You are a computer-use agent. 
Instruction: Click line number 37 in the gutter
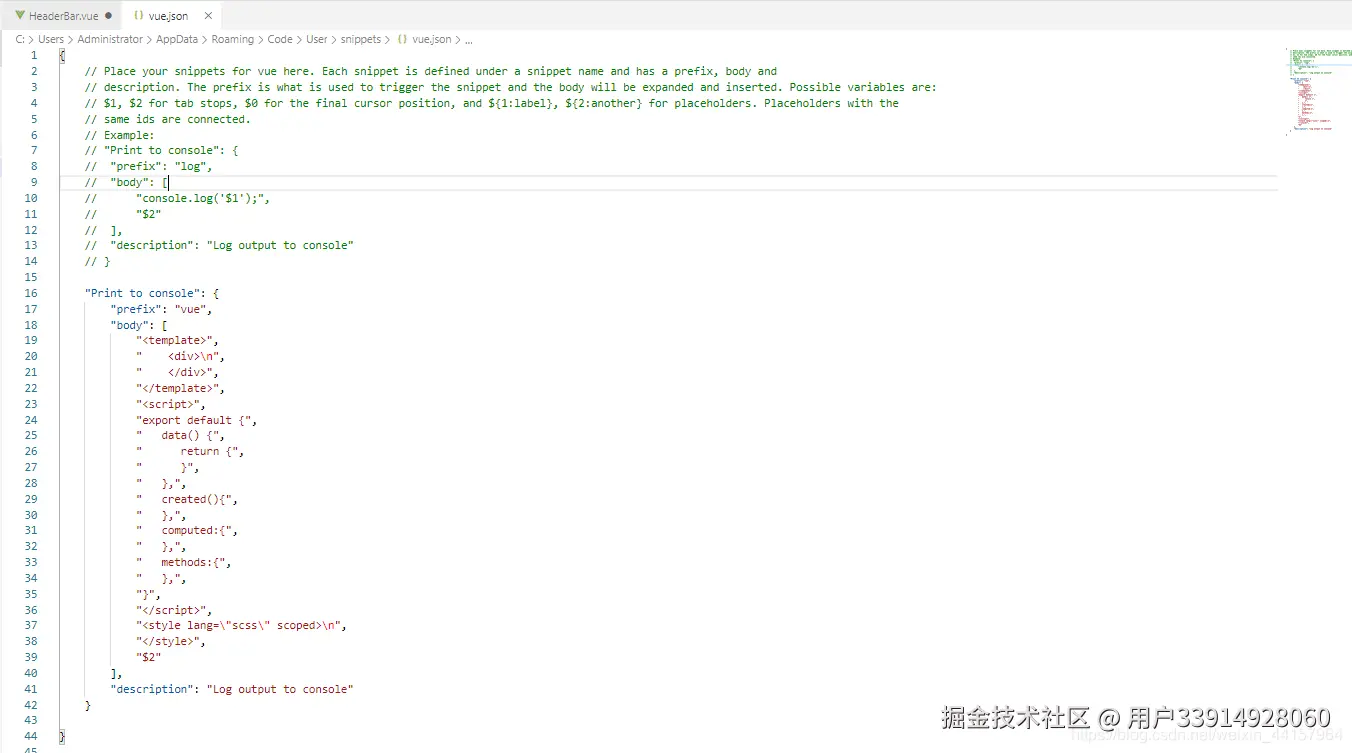click(31, 625)
